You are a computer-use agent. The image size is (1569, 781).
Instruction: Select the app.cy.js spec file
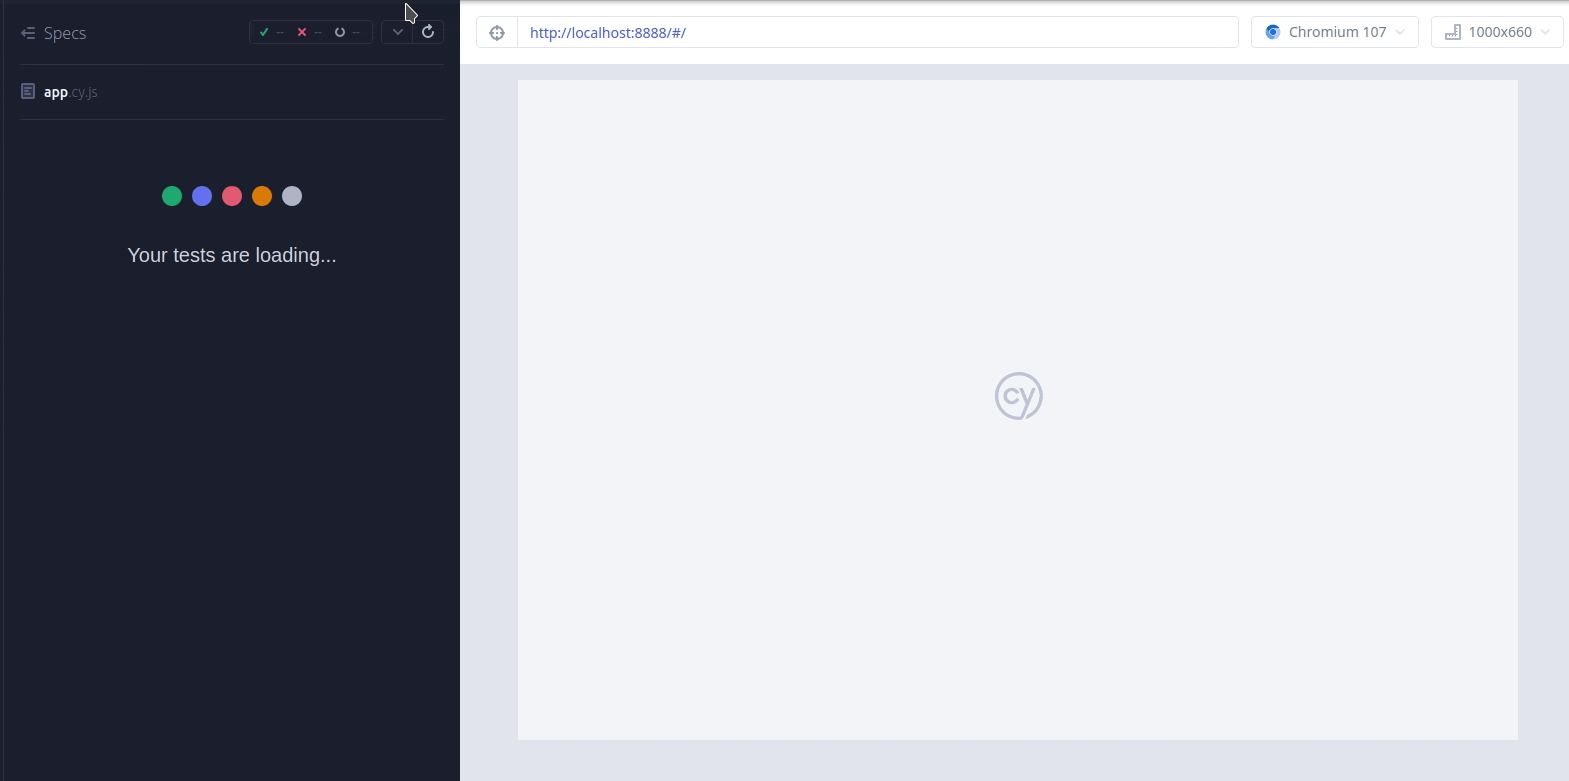point(71,92)
